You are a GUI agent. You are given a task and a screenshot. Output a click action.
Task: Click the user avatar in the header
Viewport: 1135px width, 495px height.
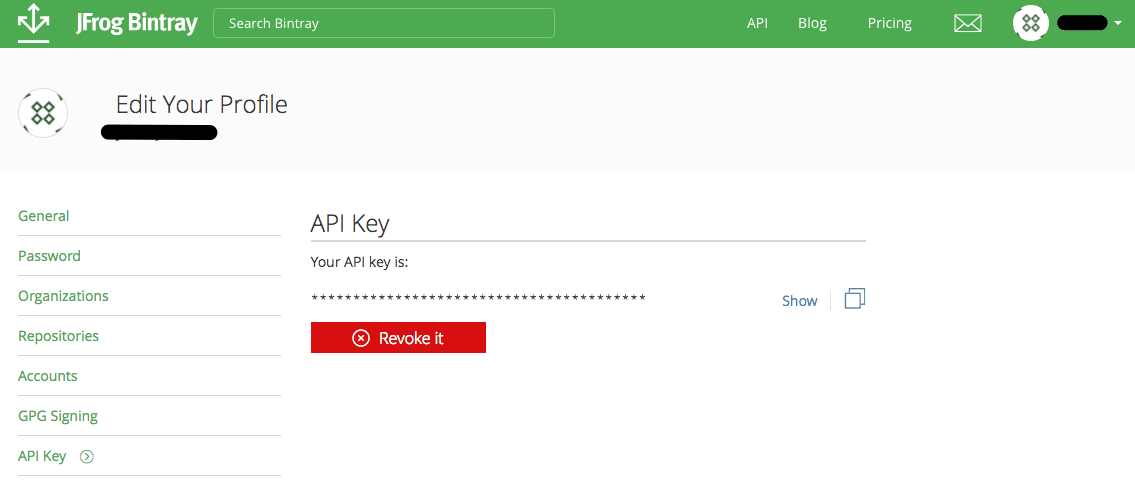click(1030, 23)
